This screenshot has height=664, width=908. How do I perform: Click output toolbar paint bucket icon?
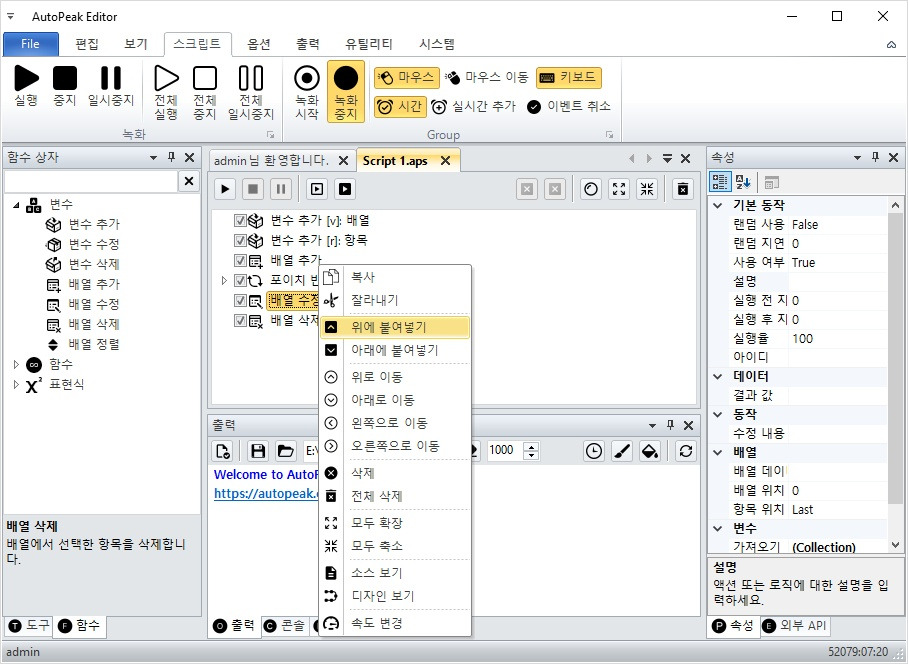coord(650,451)
